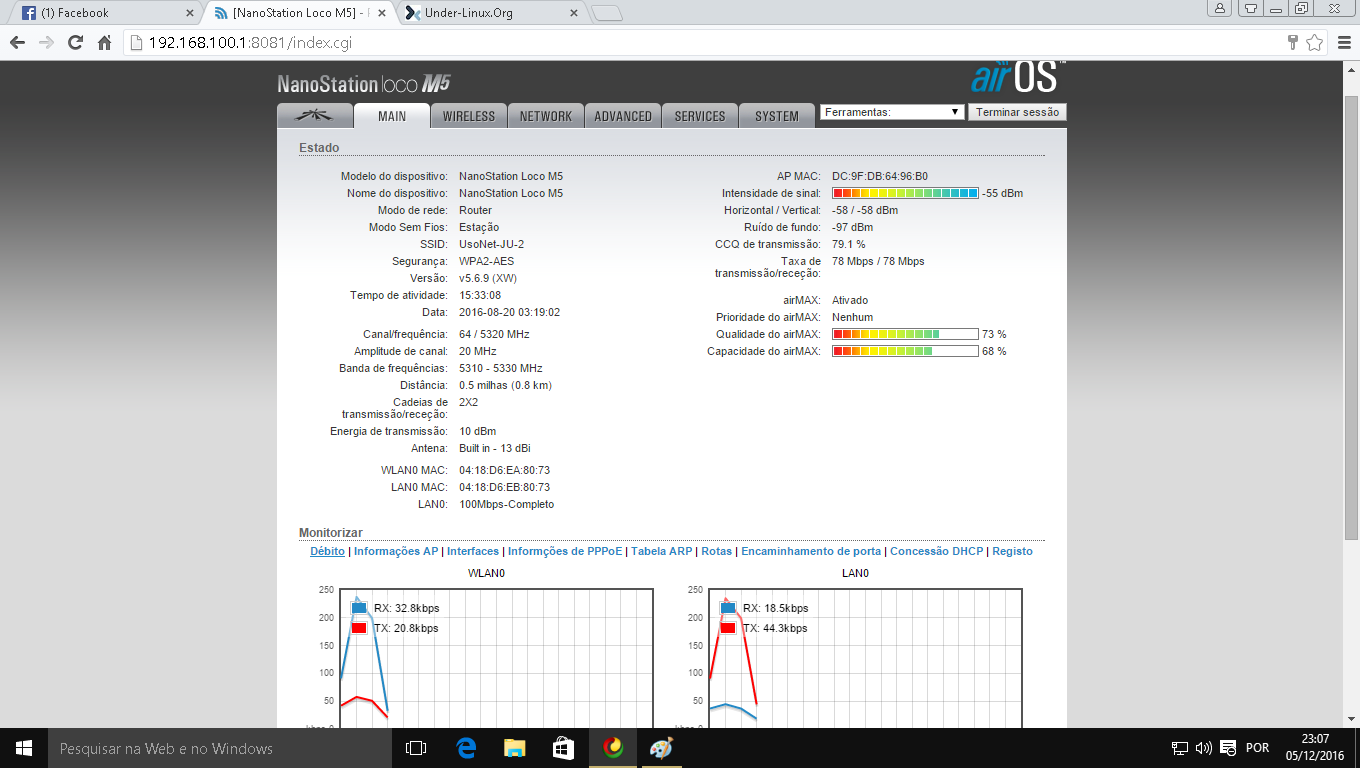Screen dimensions: 1360x768
Task: Open Informções de PPPoE link
Action: coord(565,551)
